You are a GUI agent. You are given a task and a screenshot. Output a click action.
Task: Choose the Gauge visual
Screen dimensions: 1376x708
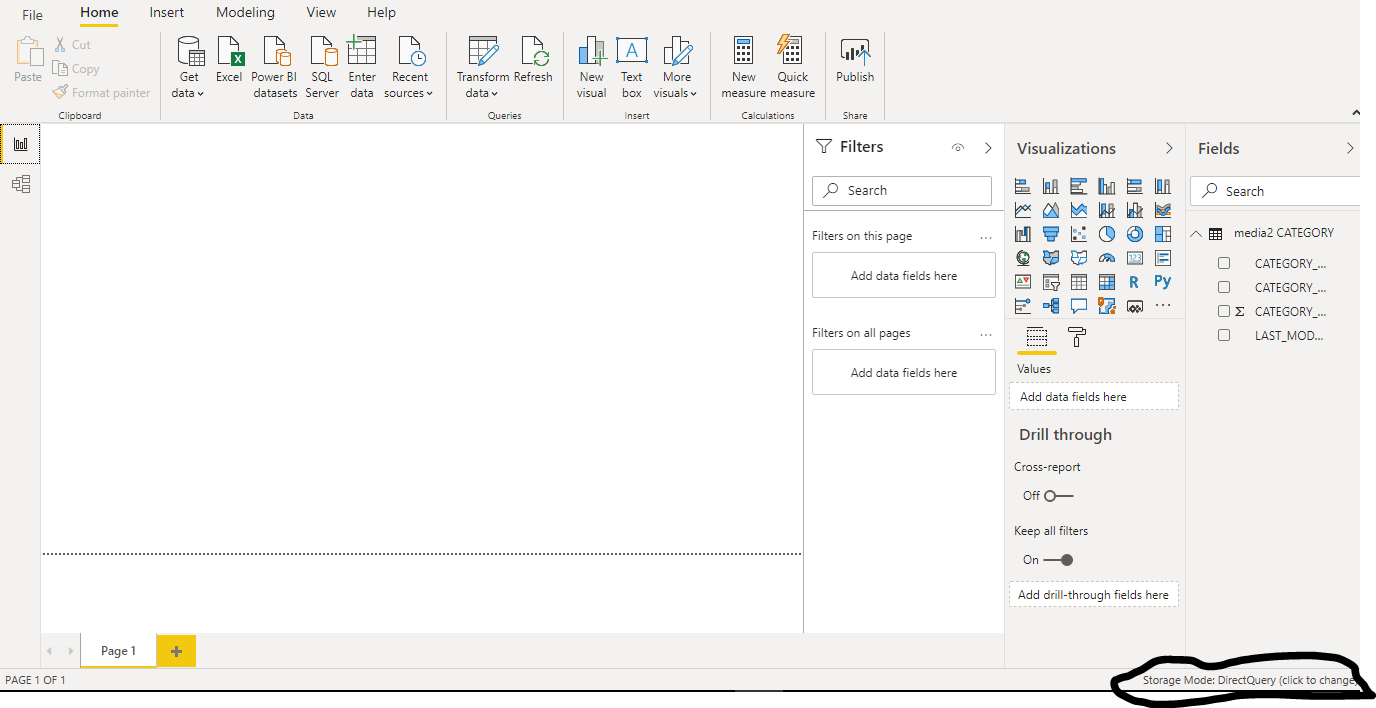pos(1106,258)
